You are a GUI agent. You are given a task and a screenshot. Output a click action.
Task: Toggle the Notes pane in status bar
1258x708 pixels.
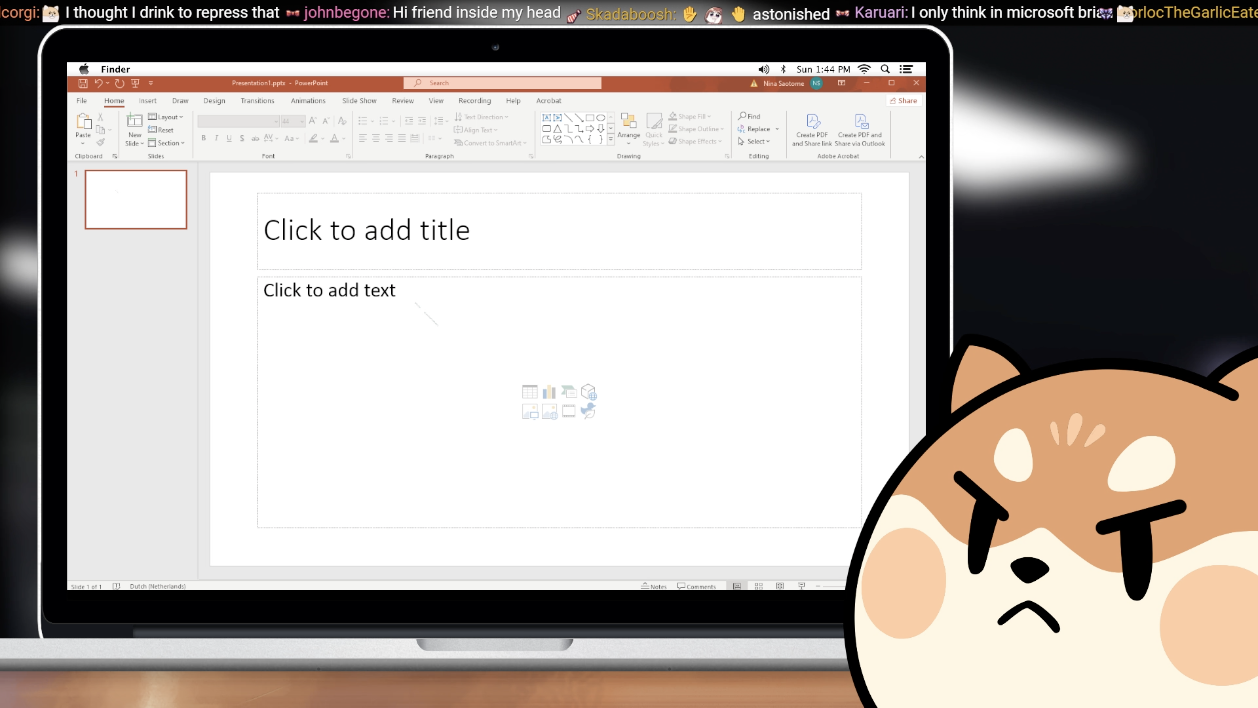point(654,586)
